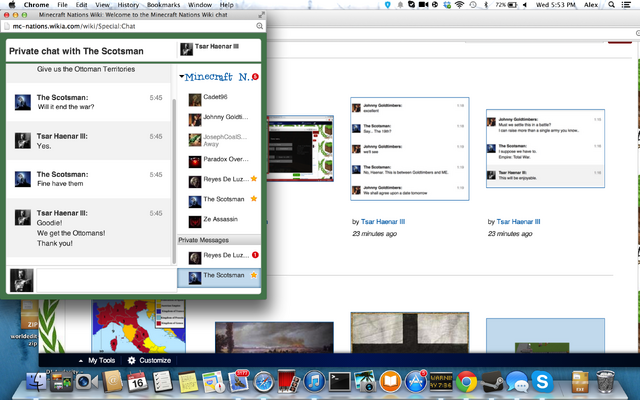
Task: Open Notification Center list icon
Action: click(626, 5)
